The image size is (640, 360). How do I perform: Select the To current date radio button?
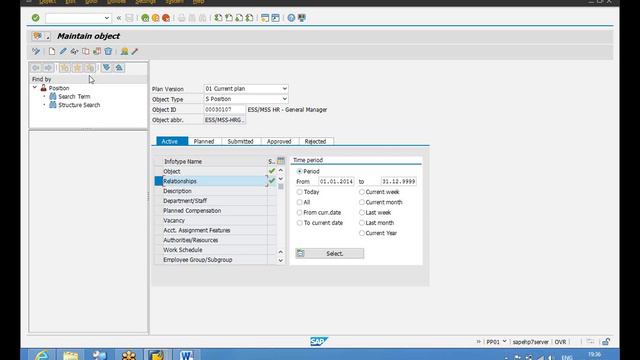coord(300,223)
